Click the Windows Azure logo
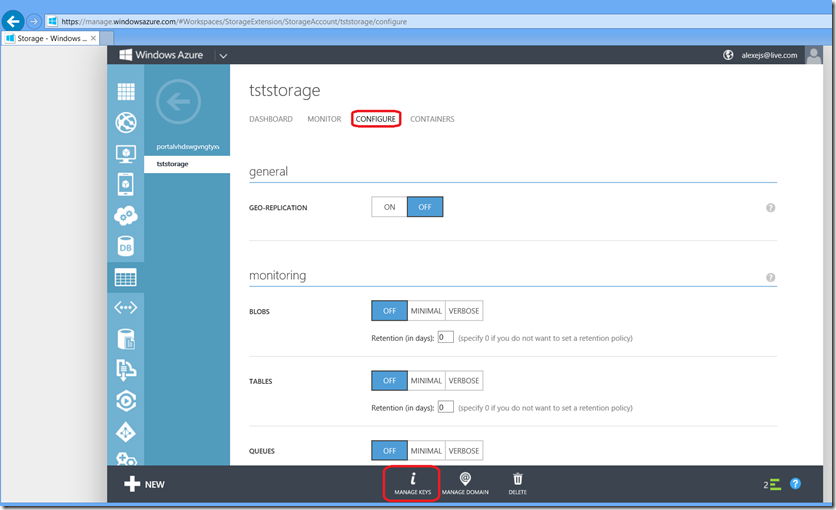 pyautogui.click(x=162, y=55)
